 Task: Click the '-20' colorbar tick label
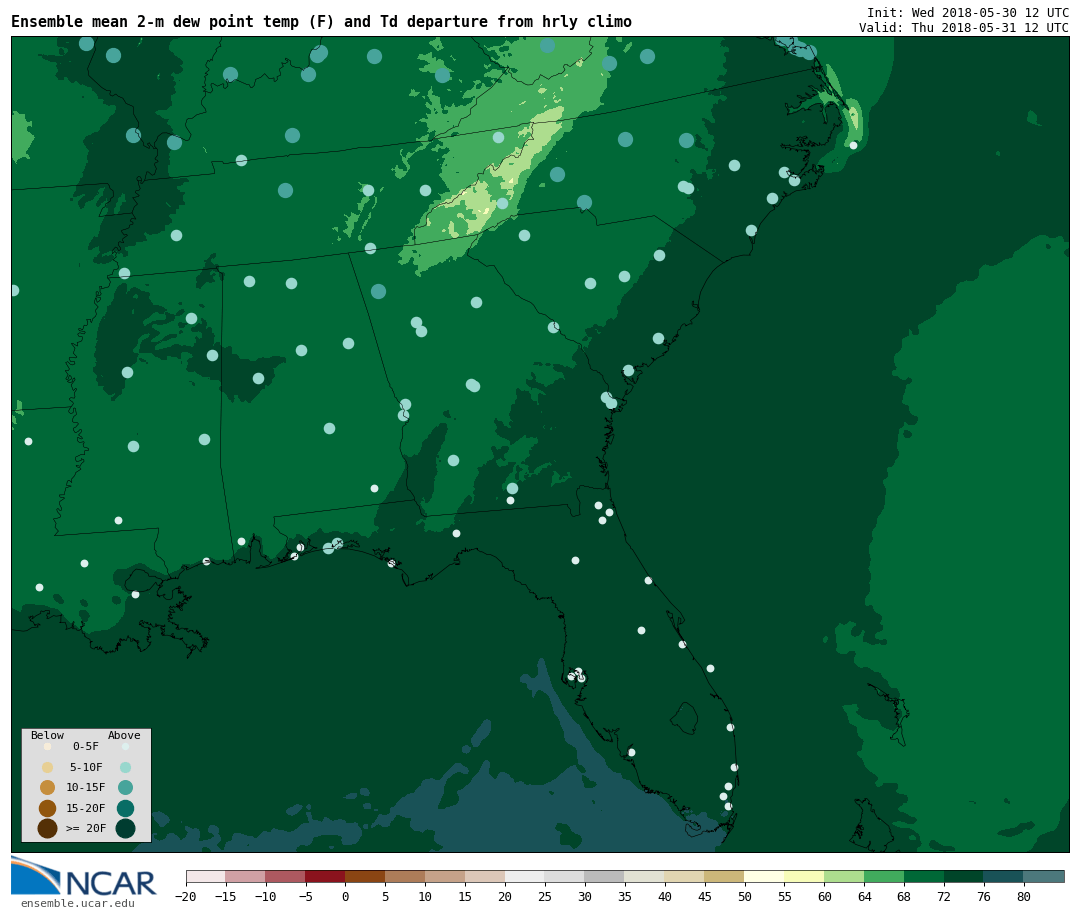pyautogui.click(x=185, y=896)
